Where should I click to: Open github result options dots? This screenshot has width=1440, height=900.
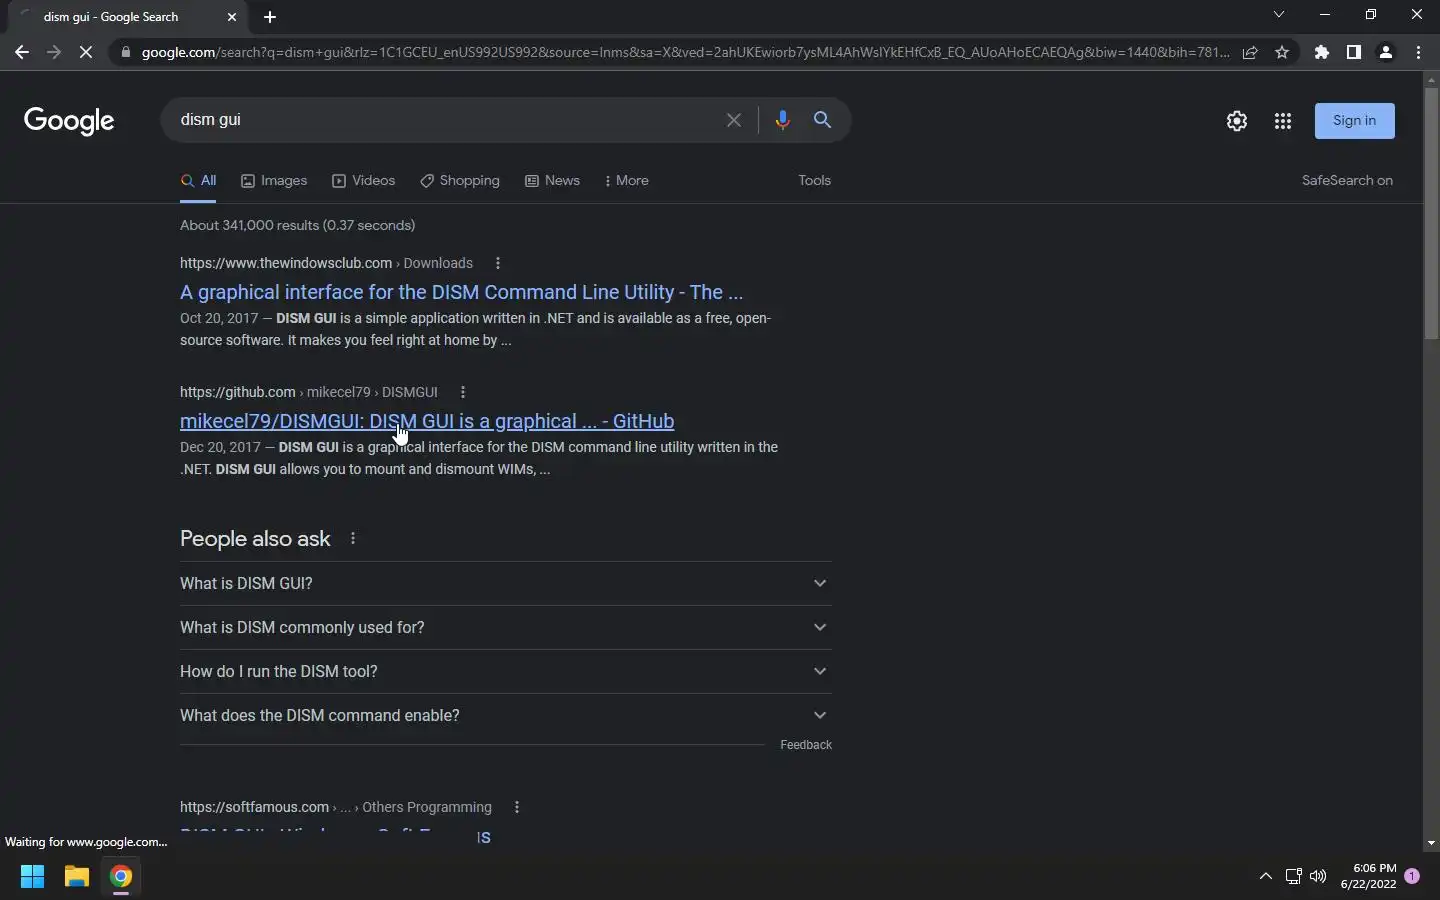tap(463, 392)
